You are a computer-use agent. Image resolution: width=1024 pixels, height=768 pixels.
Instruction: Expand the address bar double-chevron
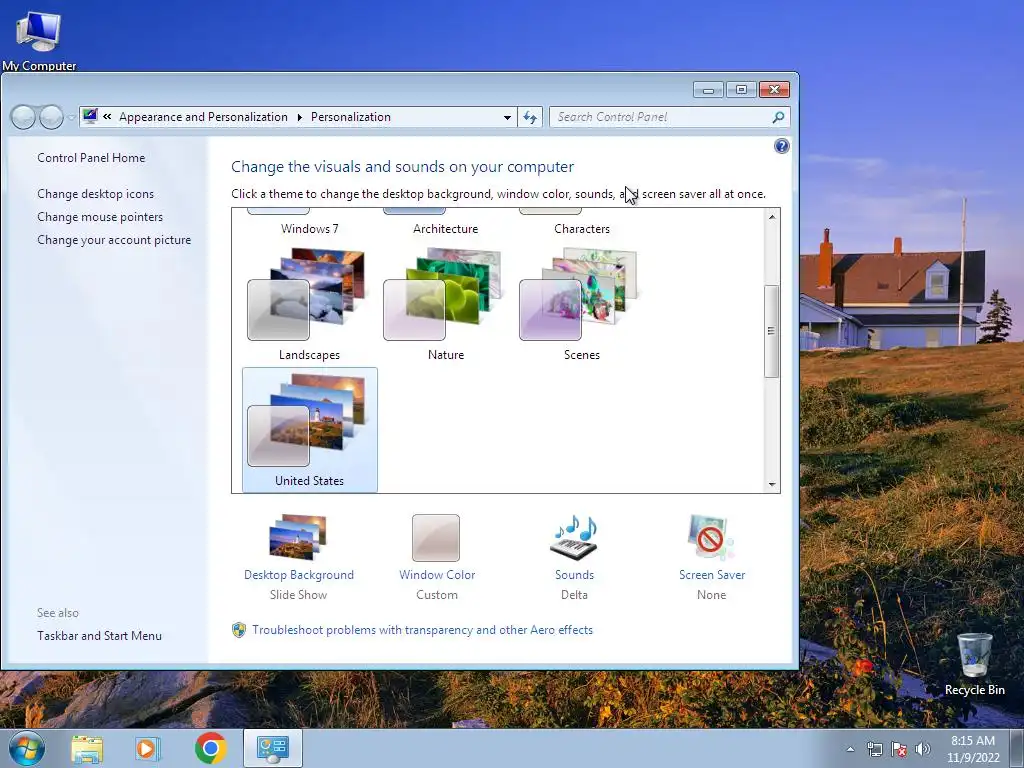coord(107,117)
